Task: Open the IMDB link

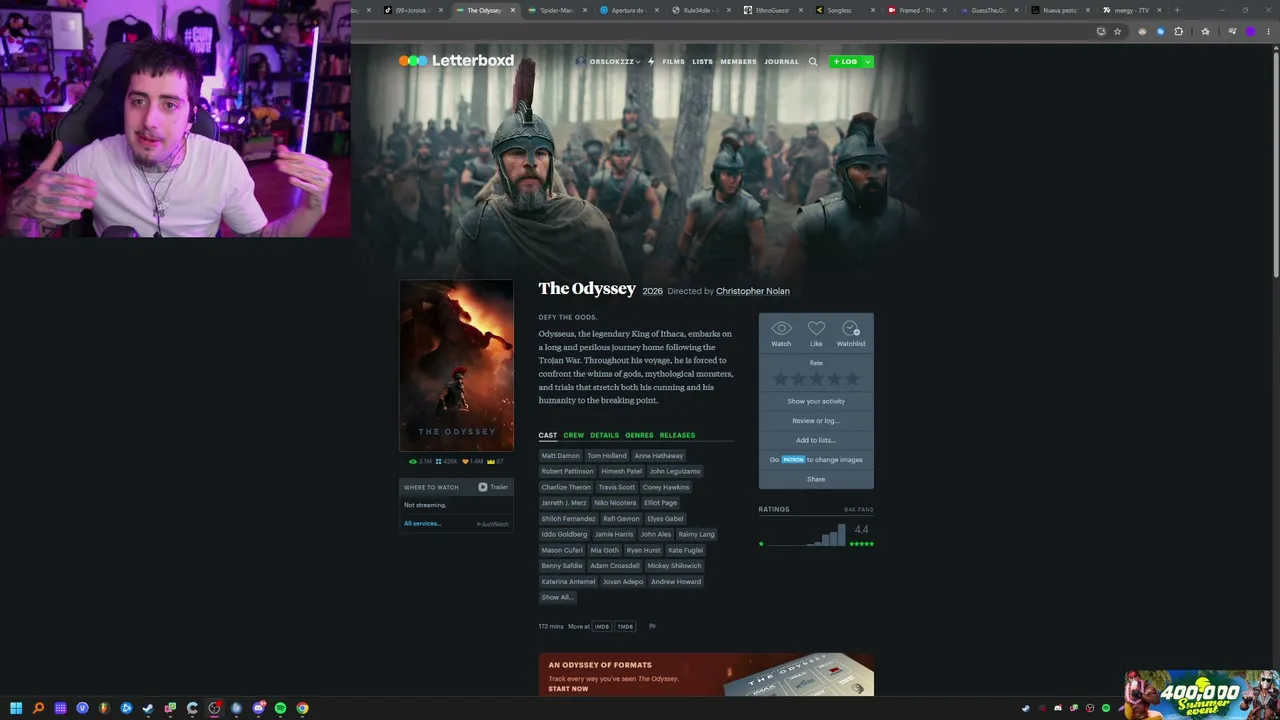Action: (602, 627)
